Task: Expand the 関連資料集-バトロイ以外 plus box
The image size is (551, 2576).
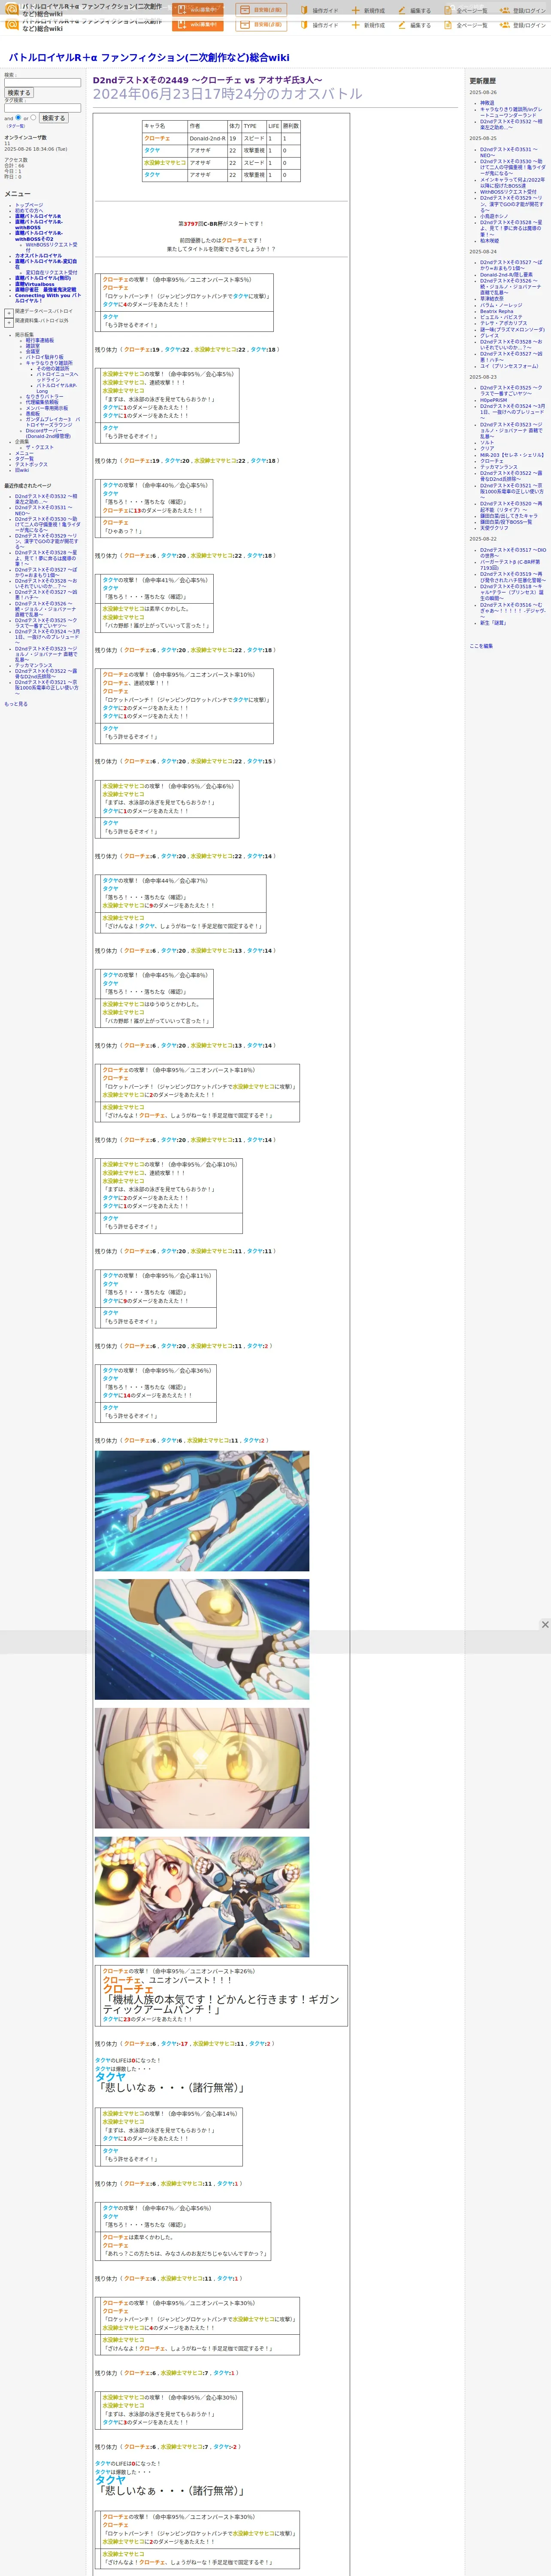Action: [9, 322]
